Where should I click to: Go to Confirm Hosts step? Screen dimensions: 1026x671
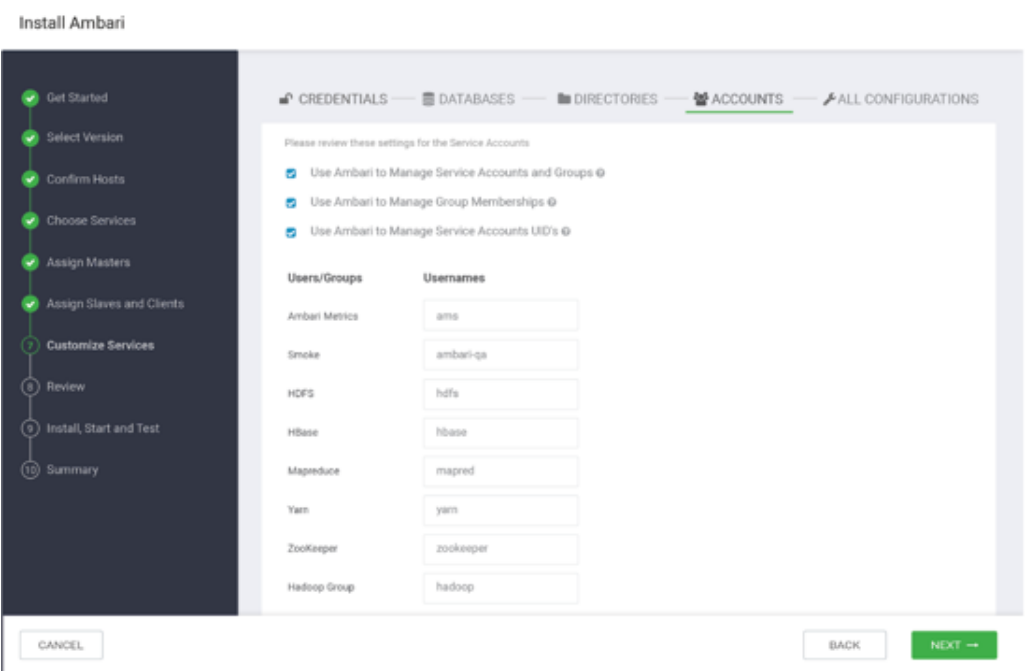coord(86,179)
